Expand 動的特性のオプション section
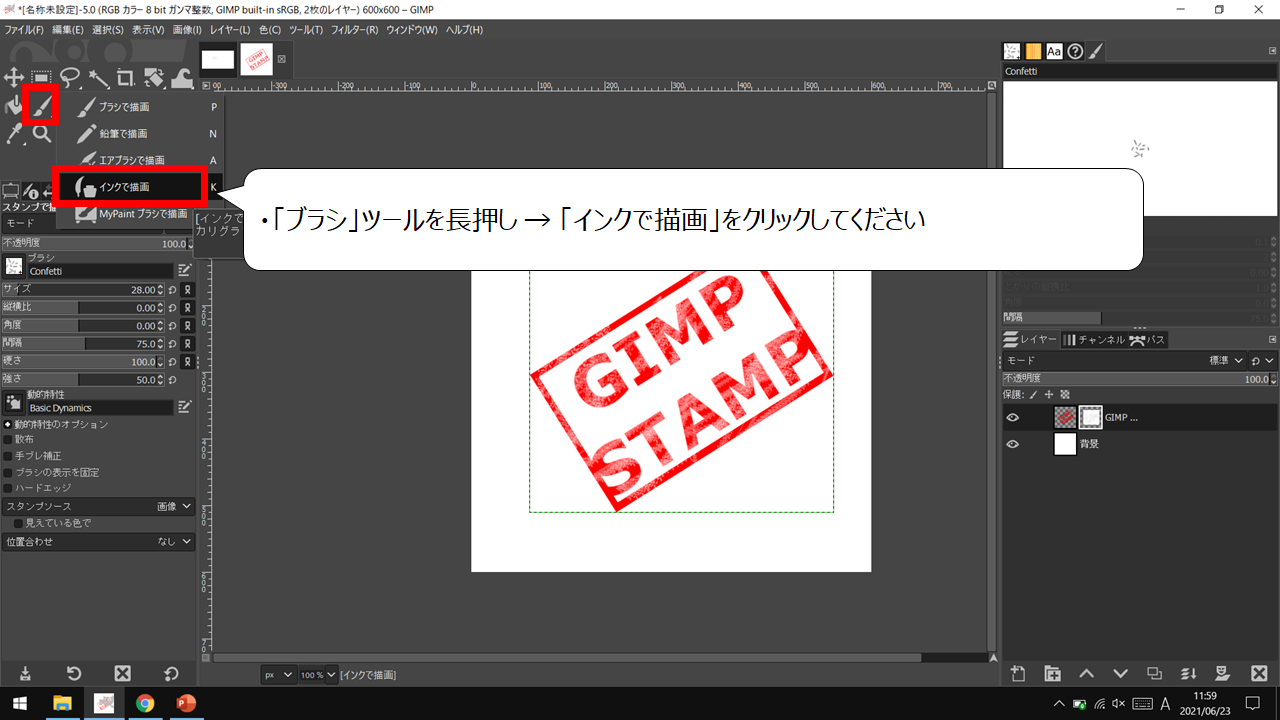1280x720 pixels. (x=8, y=424)
